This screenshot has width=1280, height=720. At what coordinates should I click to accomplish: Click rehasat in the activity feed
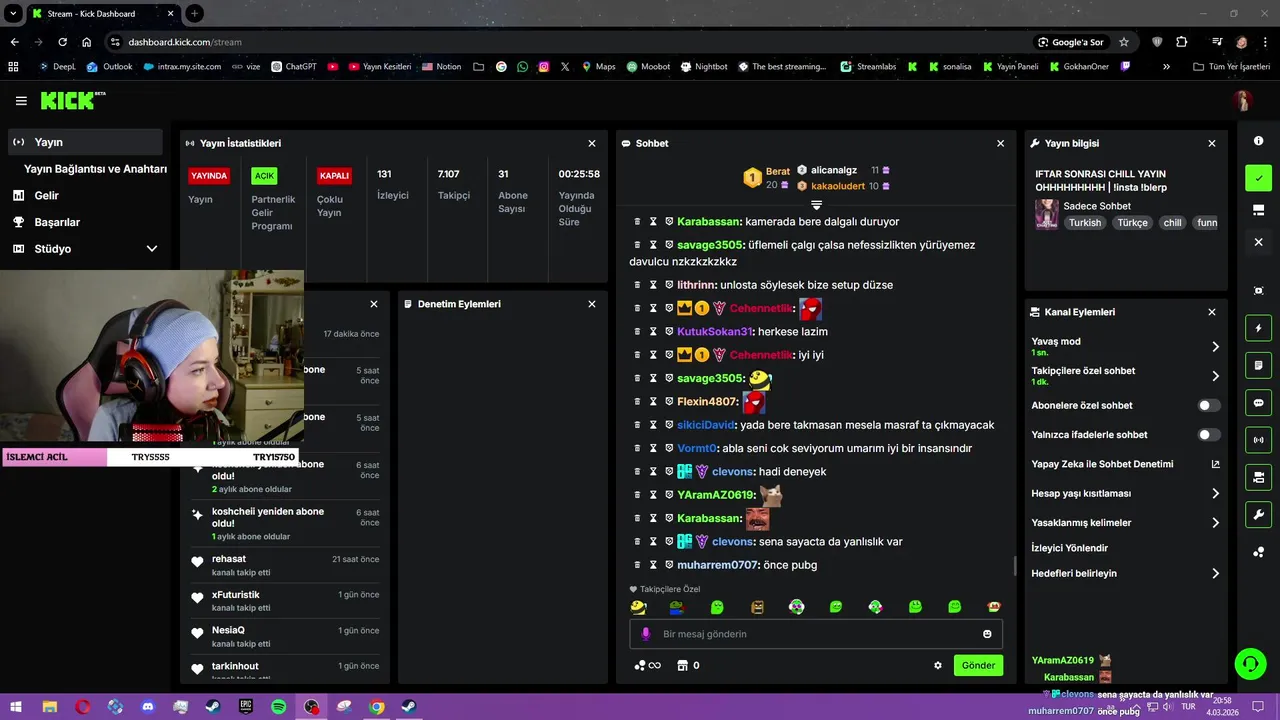pyautogui.click(x=229, y=559)
